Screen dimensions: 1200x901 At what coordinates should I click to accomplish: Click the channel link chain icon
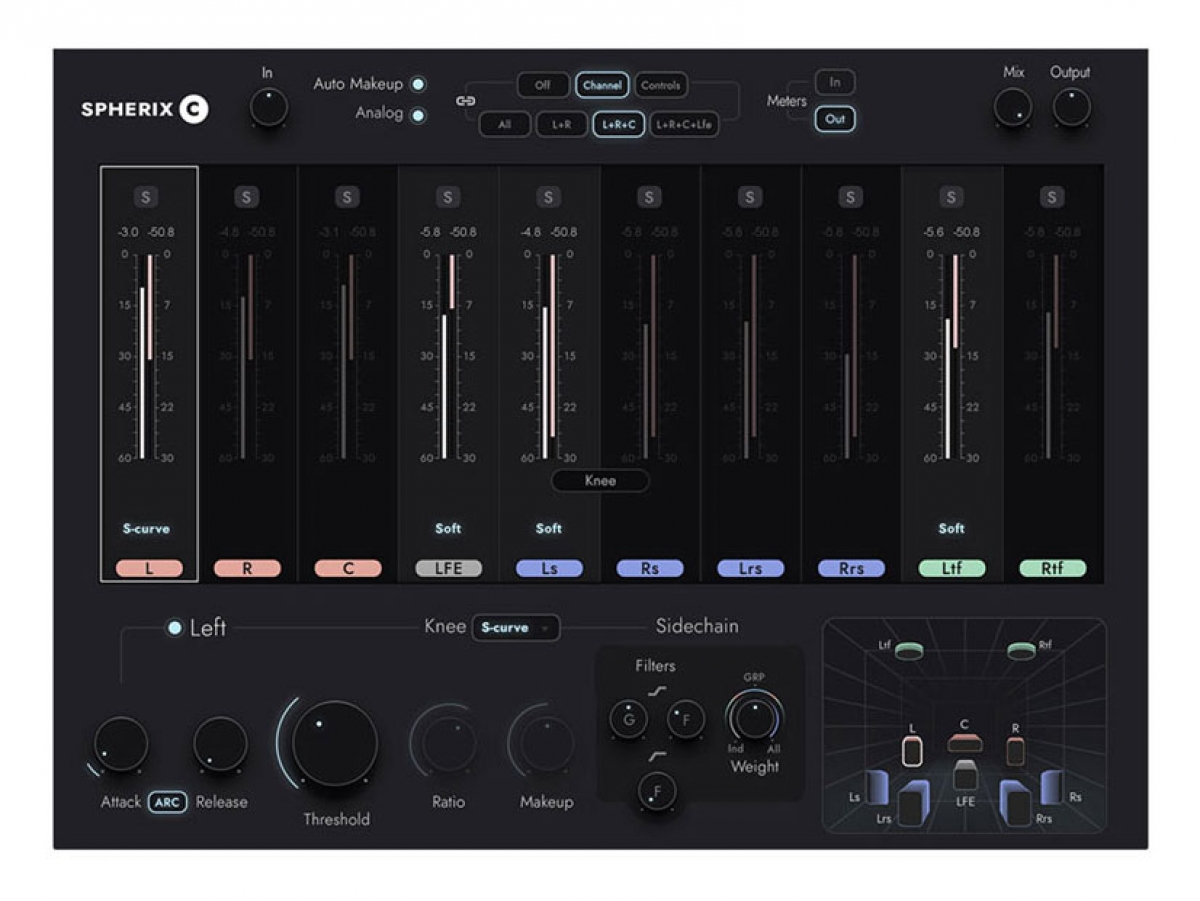(465, 101)
